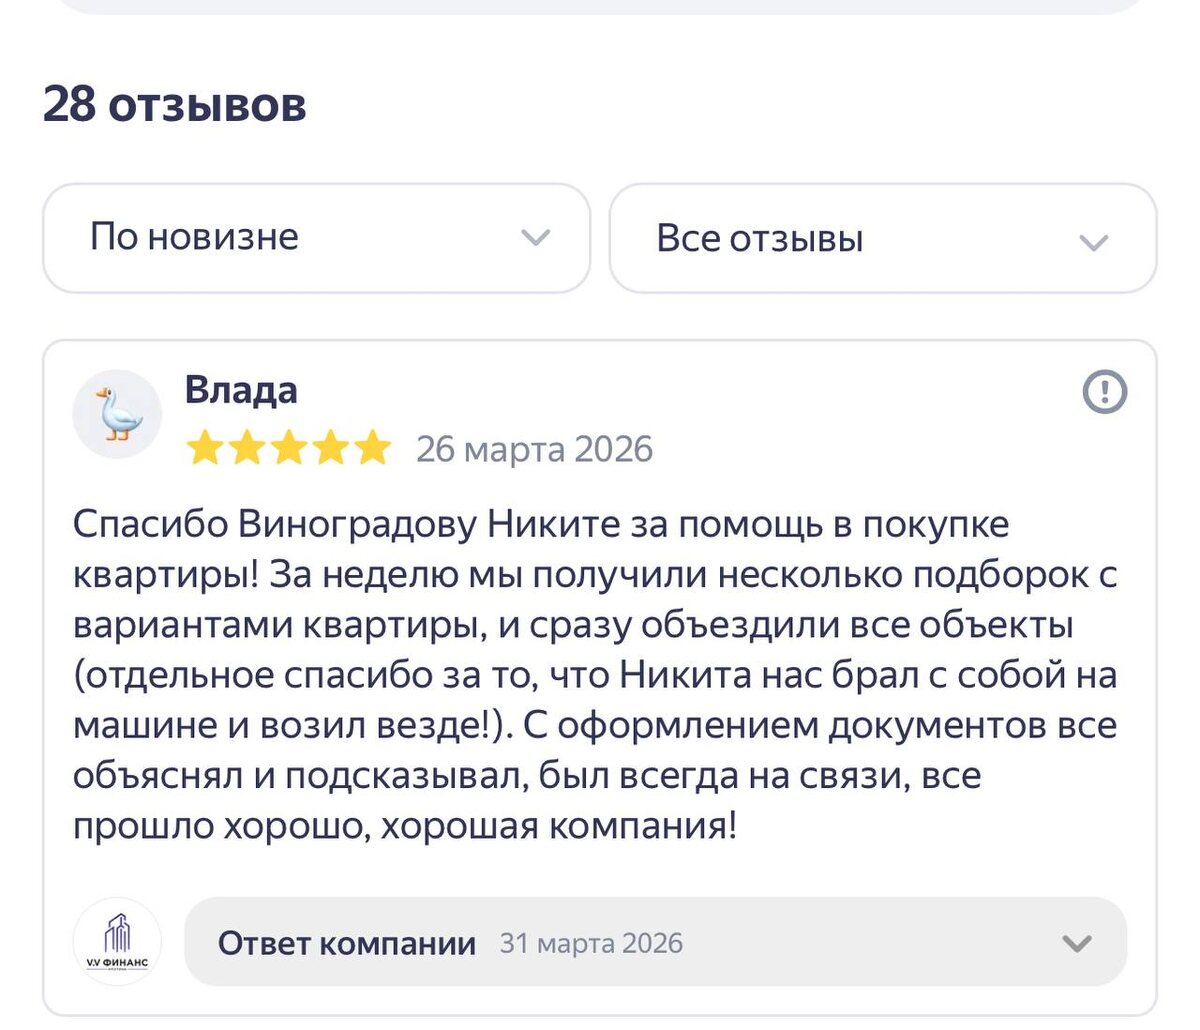
Task: Click the reply date 31 марта 2026
Action: coord(594,942)
